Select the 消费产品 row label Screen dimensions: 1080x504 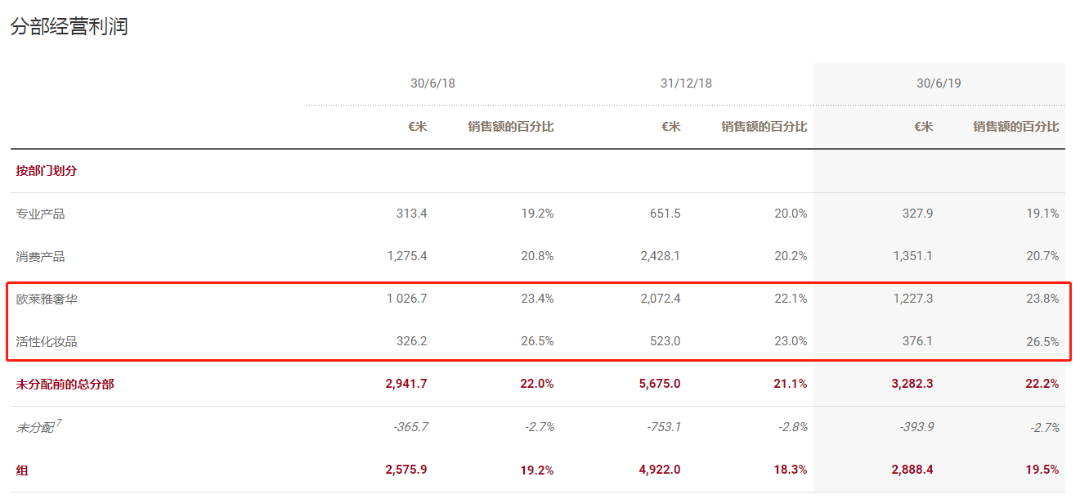click(40, 257)
